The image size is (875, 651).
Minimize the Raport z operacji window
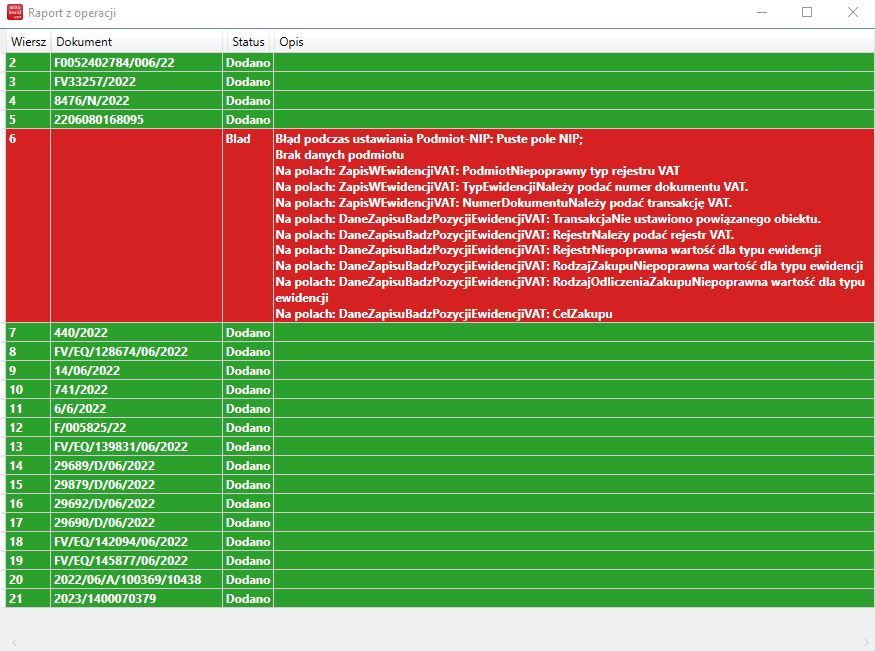coord(762,13)
